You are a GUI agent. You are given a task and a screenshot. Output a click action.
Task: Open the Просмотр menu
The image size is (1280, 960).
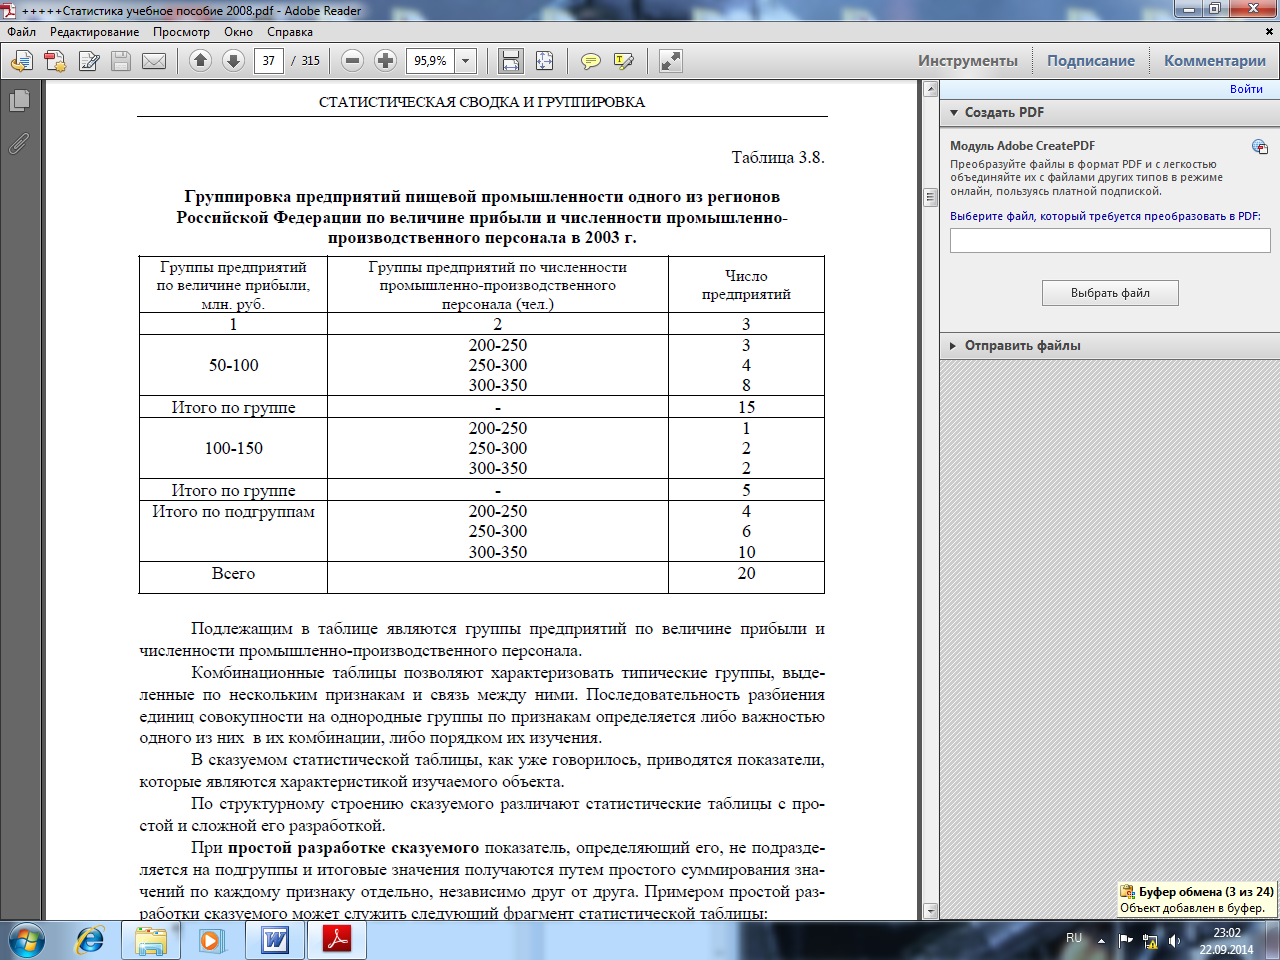tap(181, 32)
